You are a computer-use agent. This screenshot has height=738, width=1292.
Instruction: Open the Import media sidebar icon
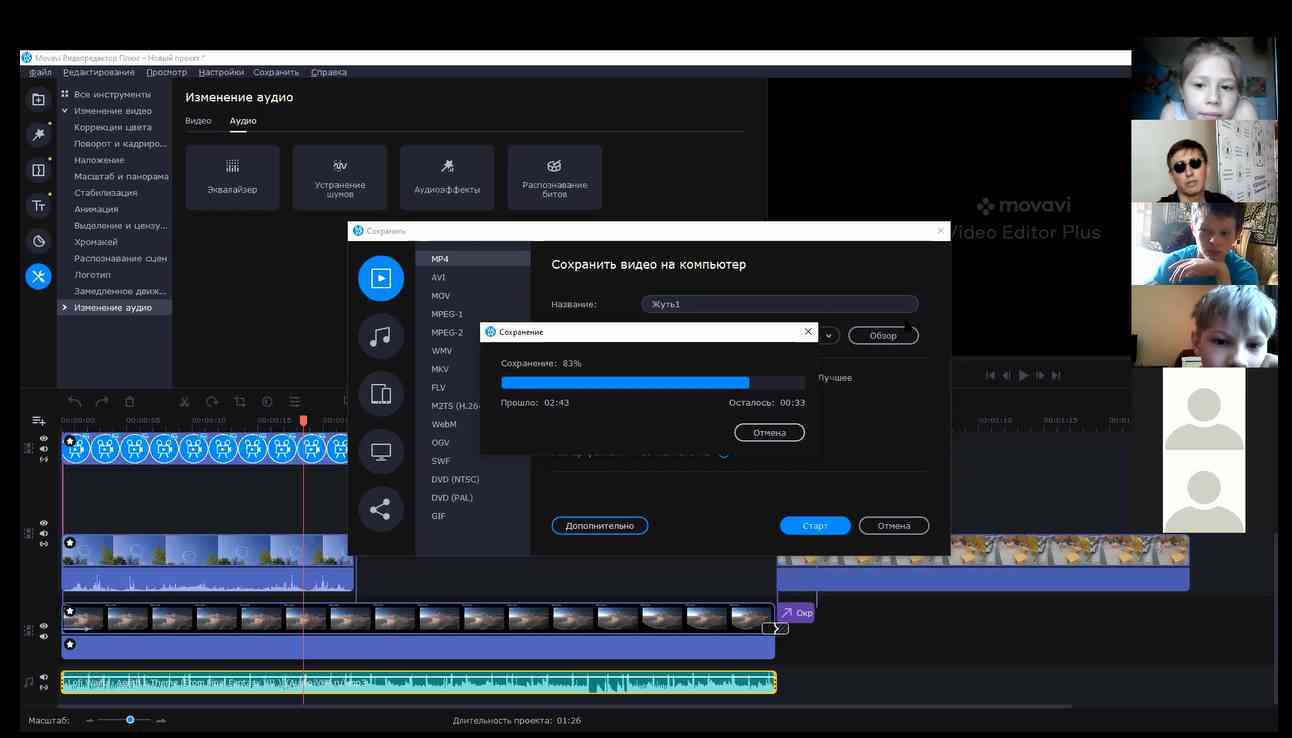pyautogui.click(x=38, y=99)
